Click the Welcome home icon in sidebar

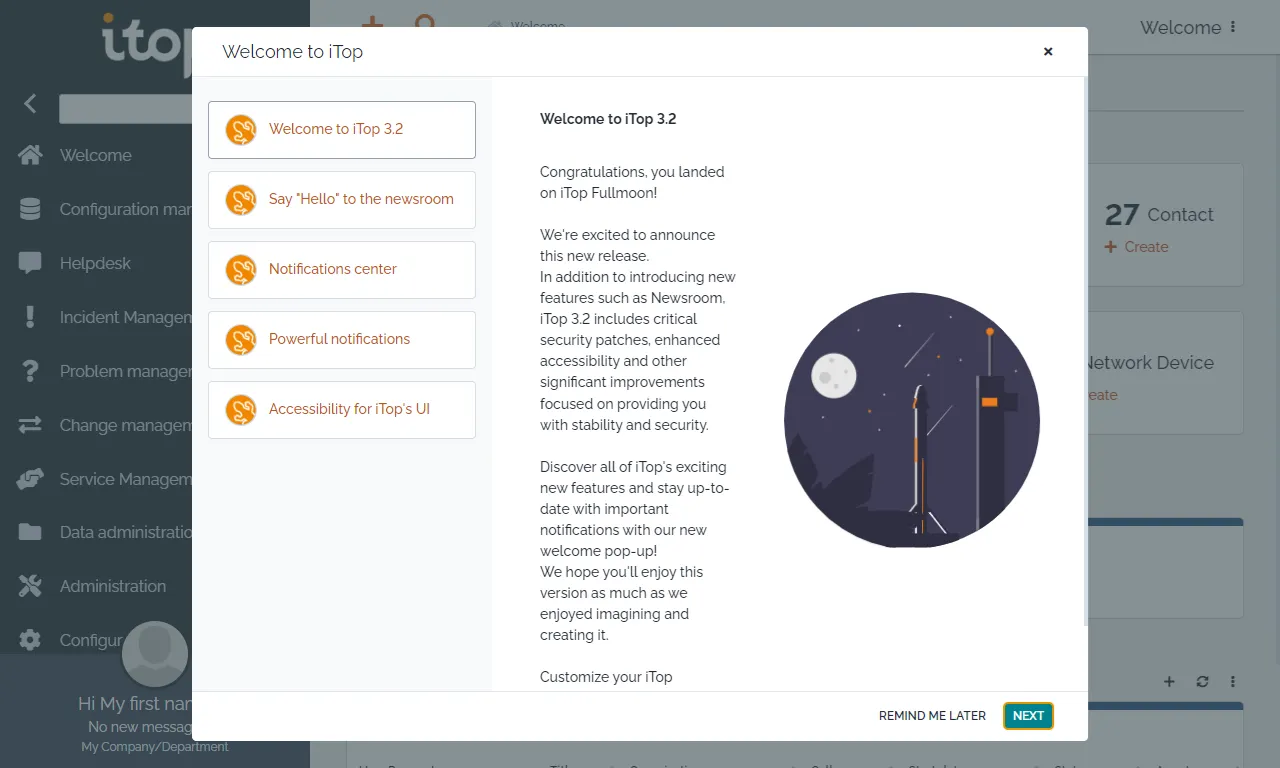click(30, 155)
